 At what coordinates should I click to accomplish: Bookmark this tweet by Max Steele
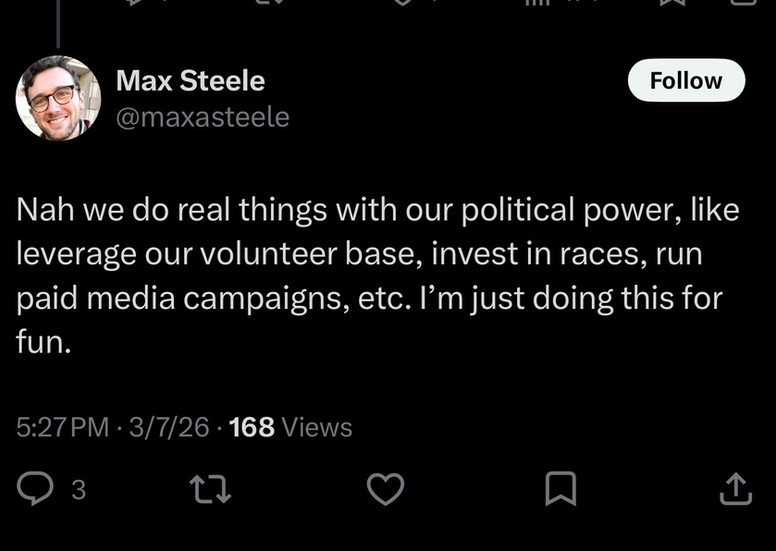coord(561,489)
